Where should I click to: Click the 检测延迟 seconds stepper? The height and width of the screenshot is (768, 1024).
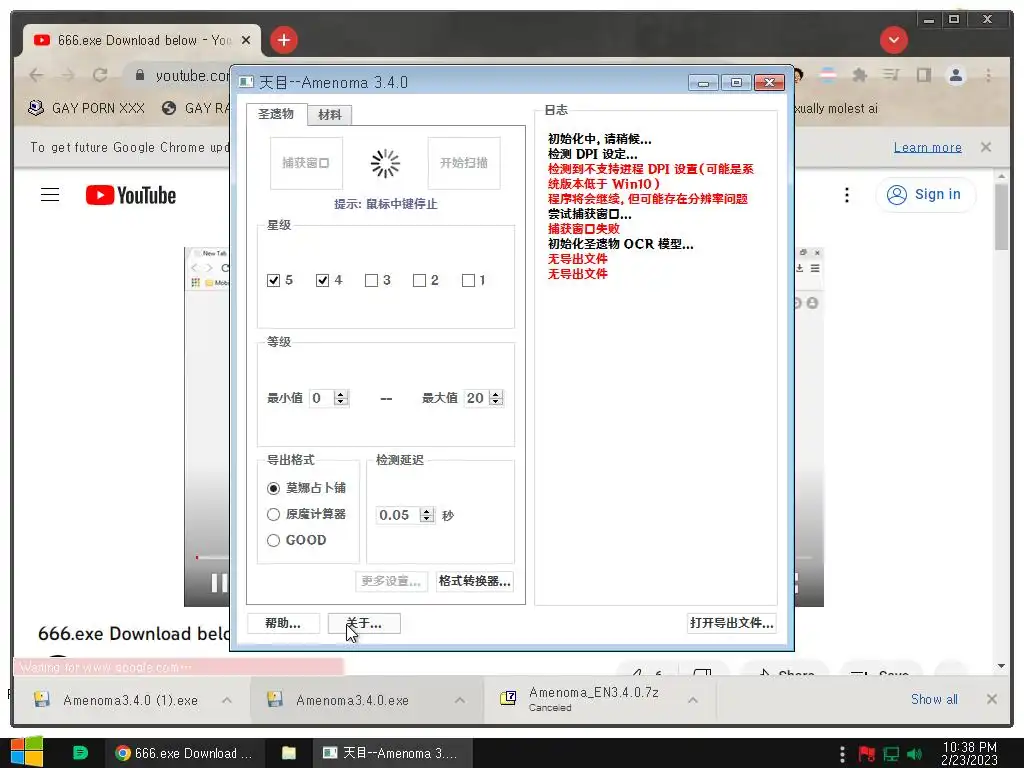pos(427,515)
